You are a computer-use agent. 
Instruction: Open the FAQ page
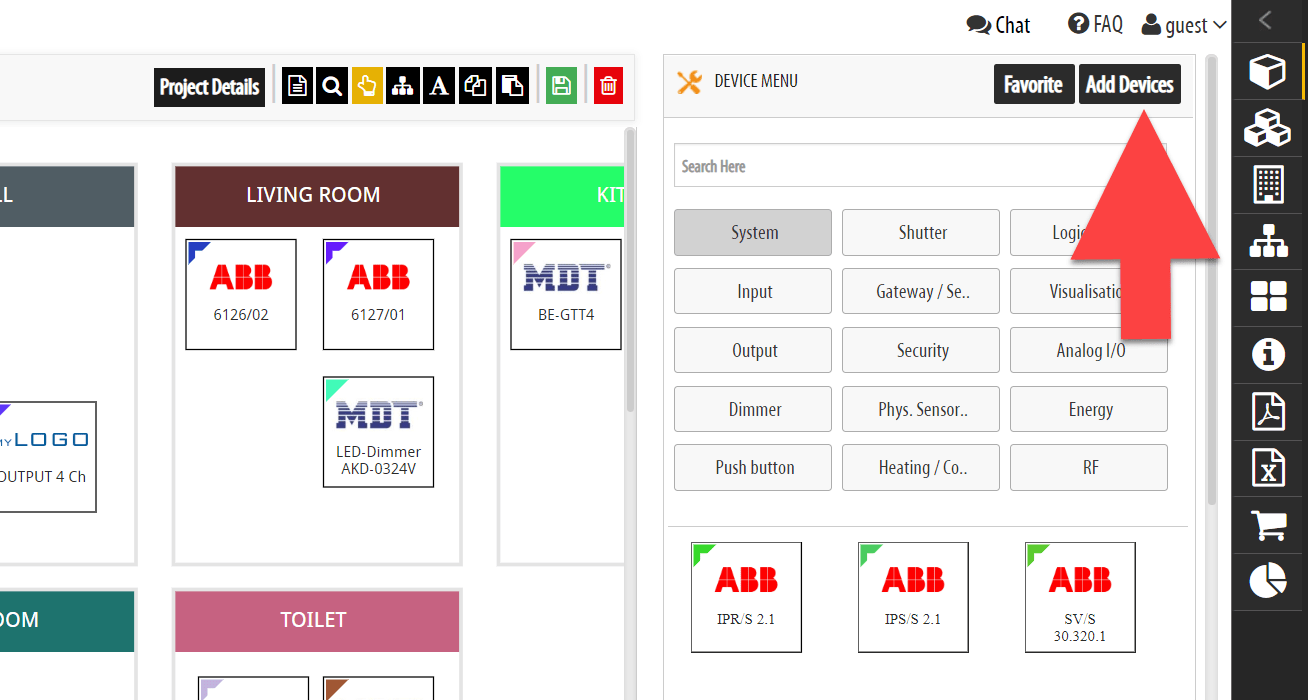click(x=1096, y=24)
